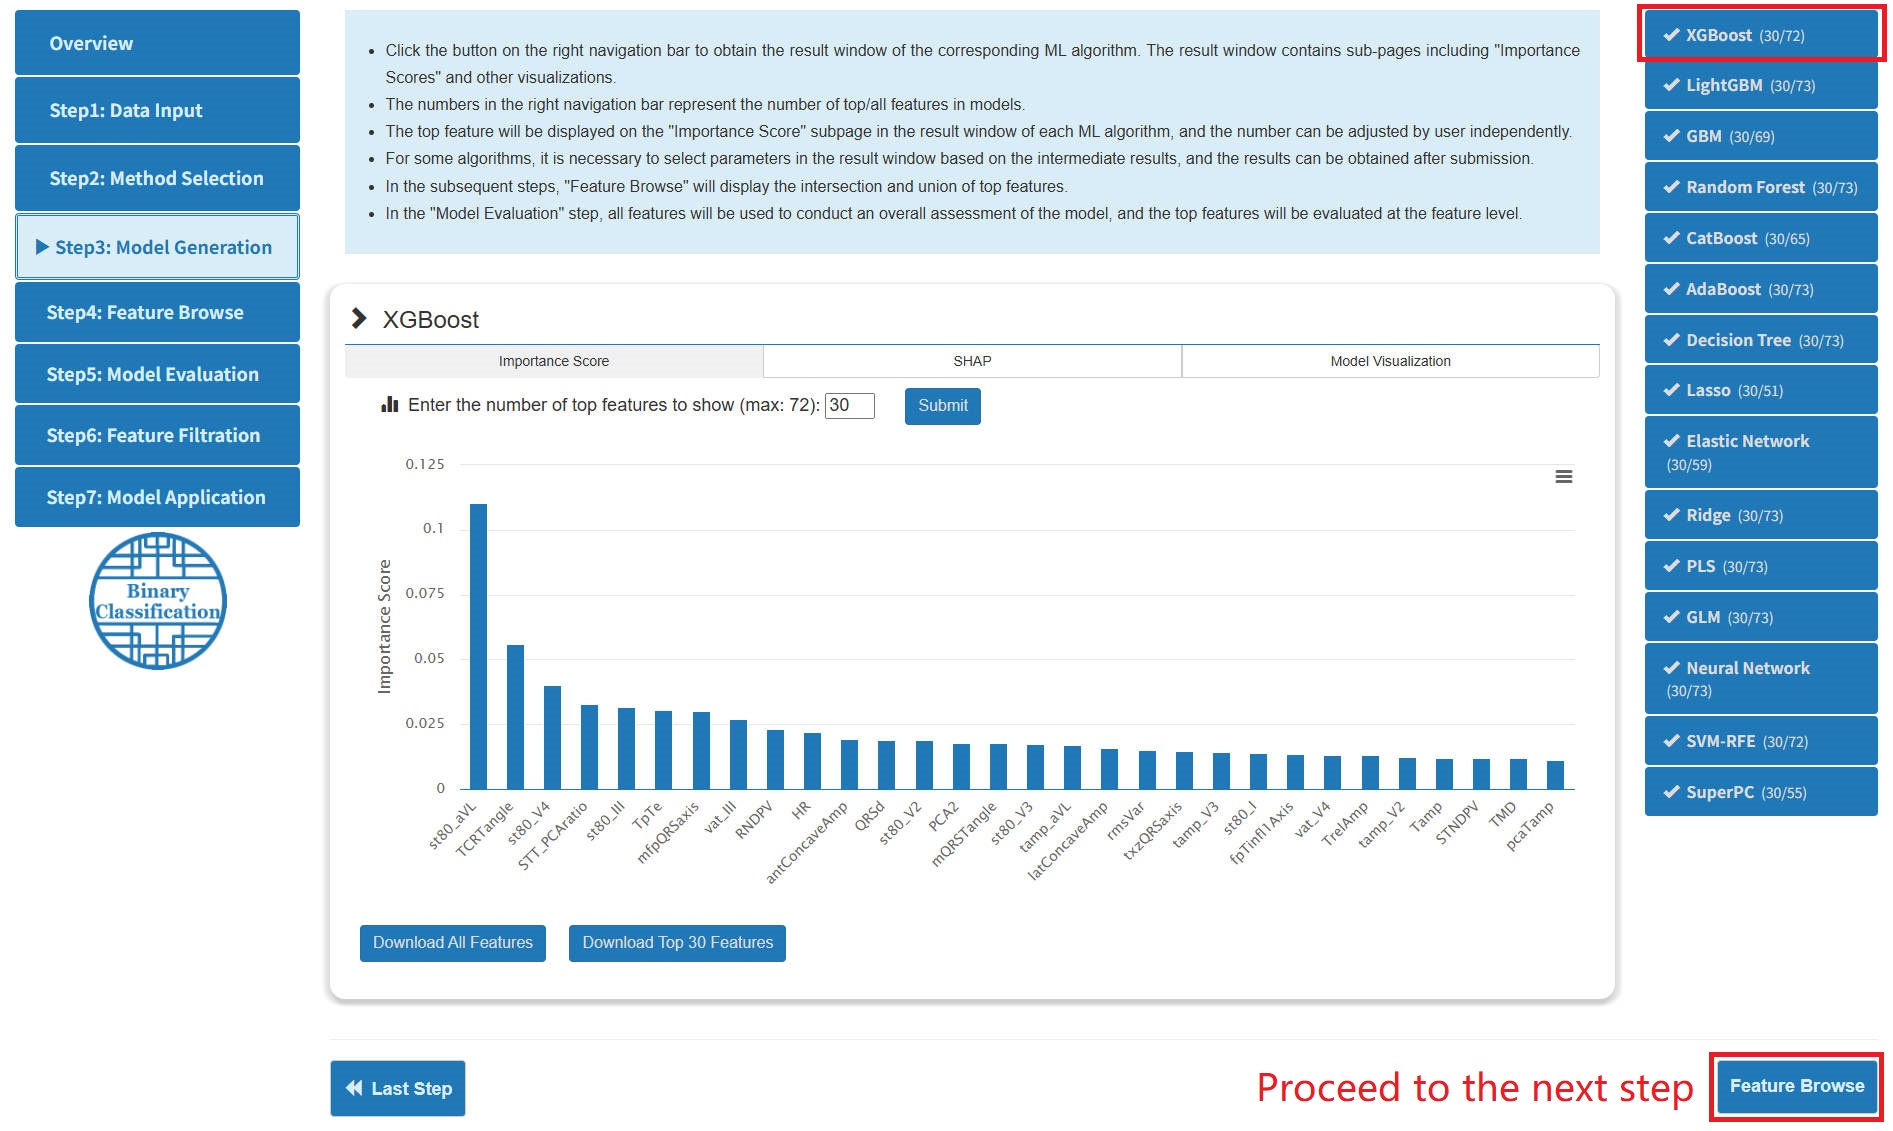
Task: Click the double-arrow icon on Last Step
Action: 354,1088
